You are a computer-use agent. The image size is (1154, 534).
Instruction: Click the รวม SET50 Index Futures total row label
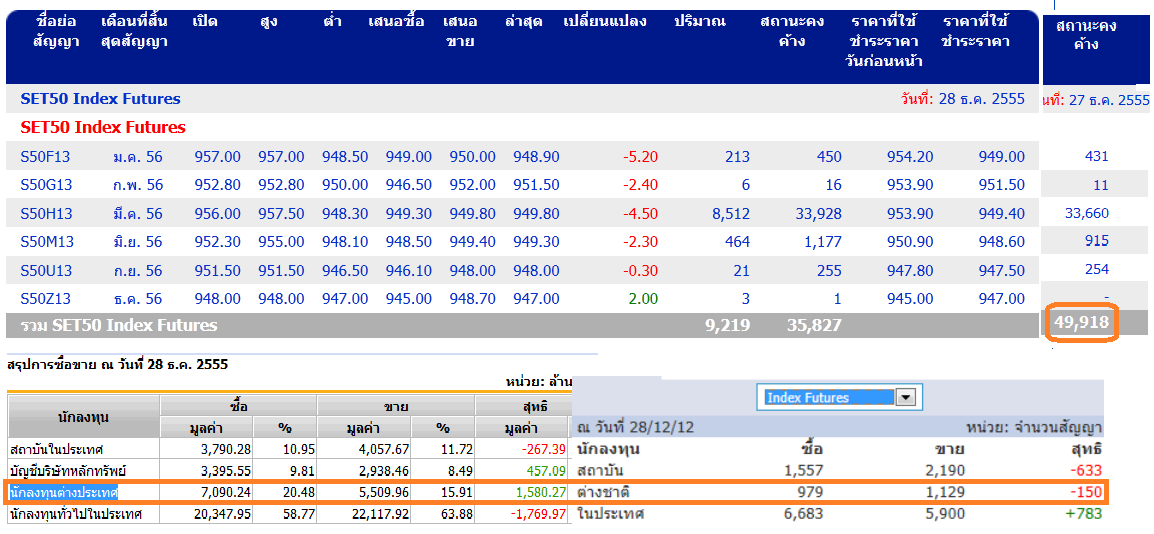coord(119,324)
